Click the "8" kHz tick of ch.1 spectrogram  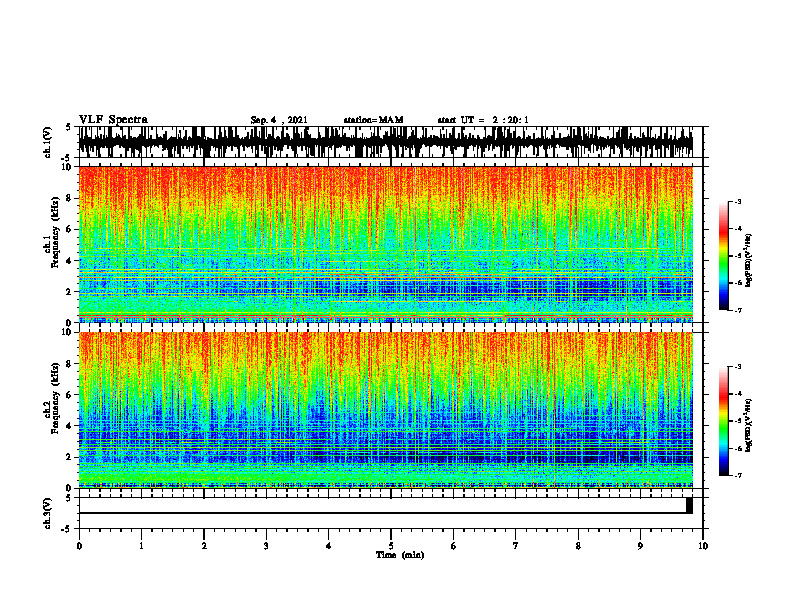pos(70,198)
